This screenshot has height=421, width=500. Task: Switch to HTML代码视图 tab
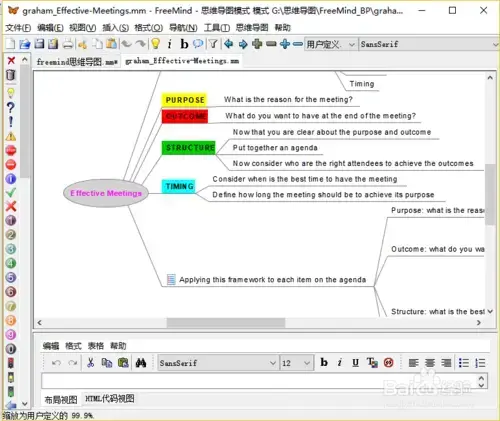click(110, 398)
